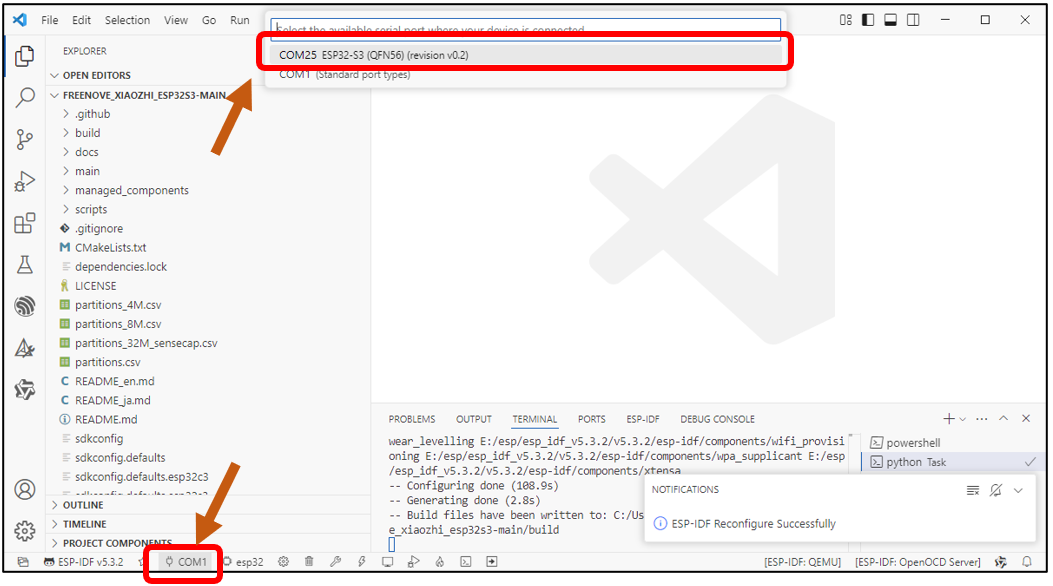This screenshot has height=586, width=1053.
Task: Click the execute custom task arrow icon
Action: click(492, 562)
